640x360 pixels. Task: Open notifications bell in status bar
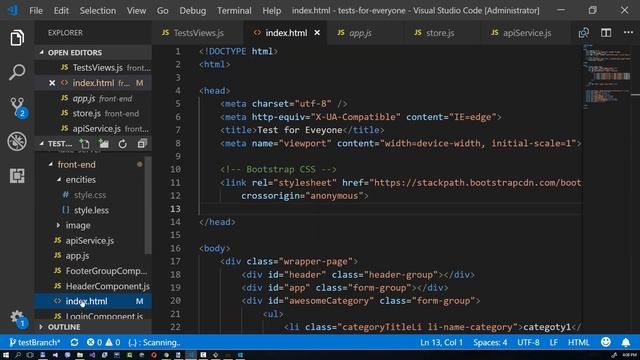pyautogui.click(x=626, y=342)
